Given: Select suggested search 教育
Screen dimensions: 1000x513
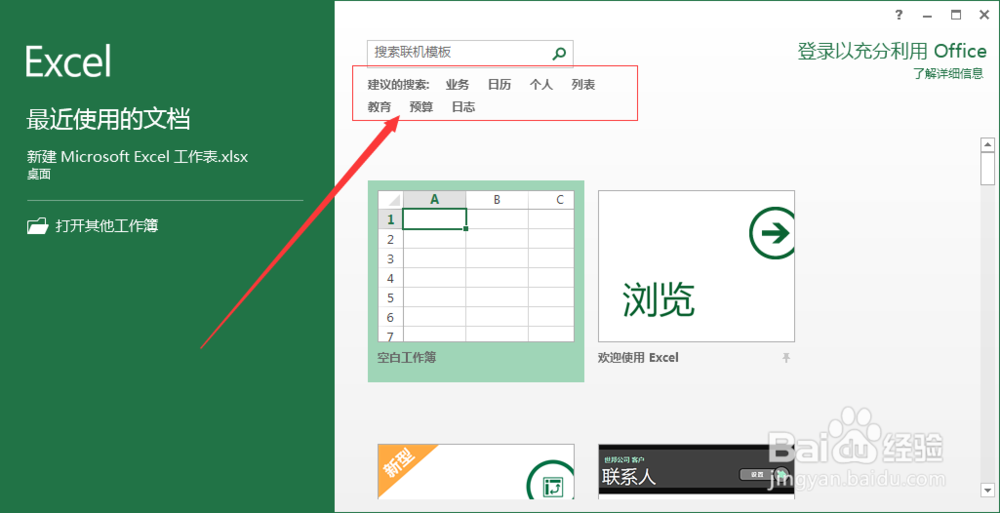Looking at the screenshot, I should tap(379, 107).
